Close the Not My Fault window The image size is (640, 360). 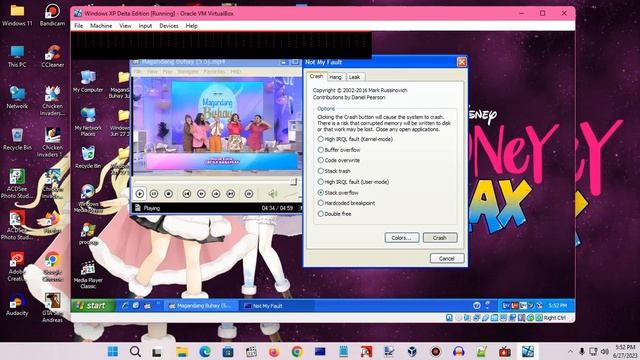(x=462, y=62)
